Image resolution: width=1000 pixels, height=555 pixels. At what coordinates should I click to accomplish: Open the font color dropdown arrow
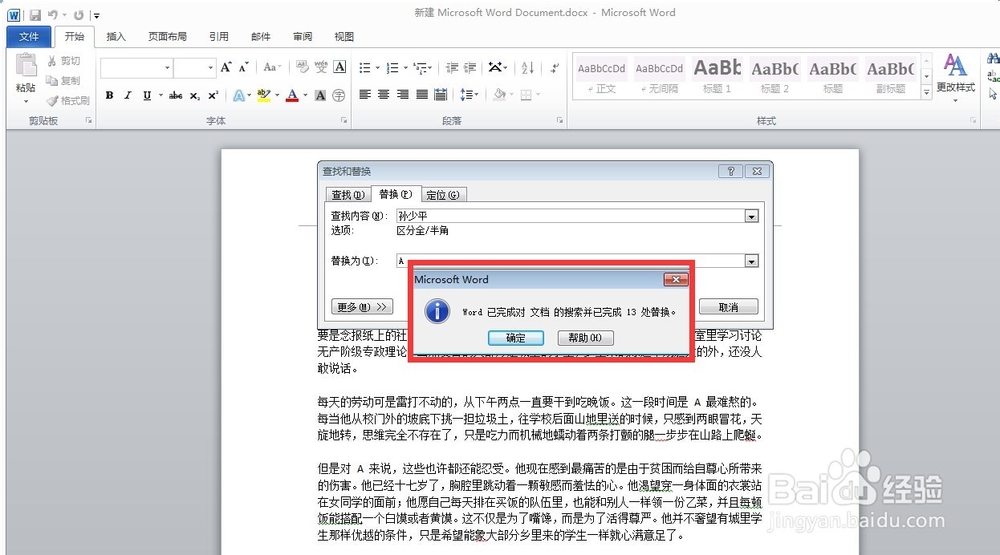click(305, 96)
